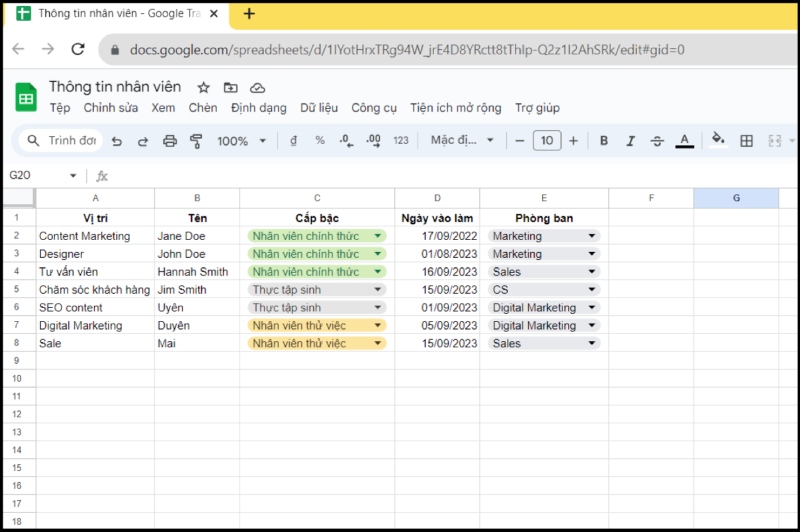Open fill color paint bucket
800x532 pixels.
(718, 139)
